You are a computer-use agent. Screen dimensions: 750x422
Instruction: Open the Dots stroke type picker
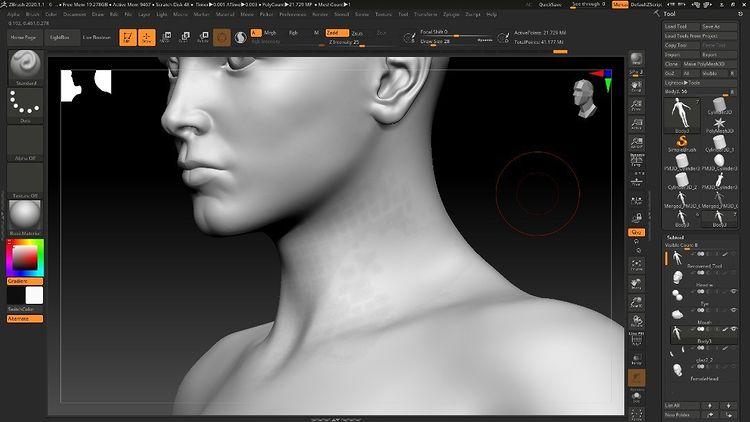click(x=22, y=103)
